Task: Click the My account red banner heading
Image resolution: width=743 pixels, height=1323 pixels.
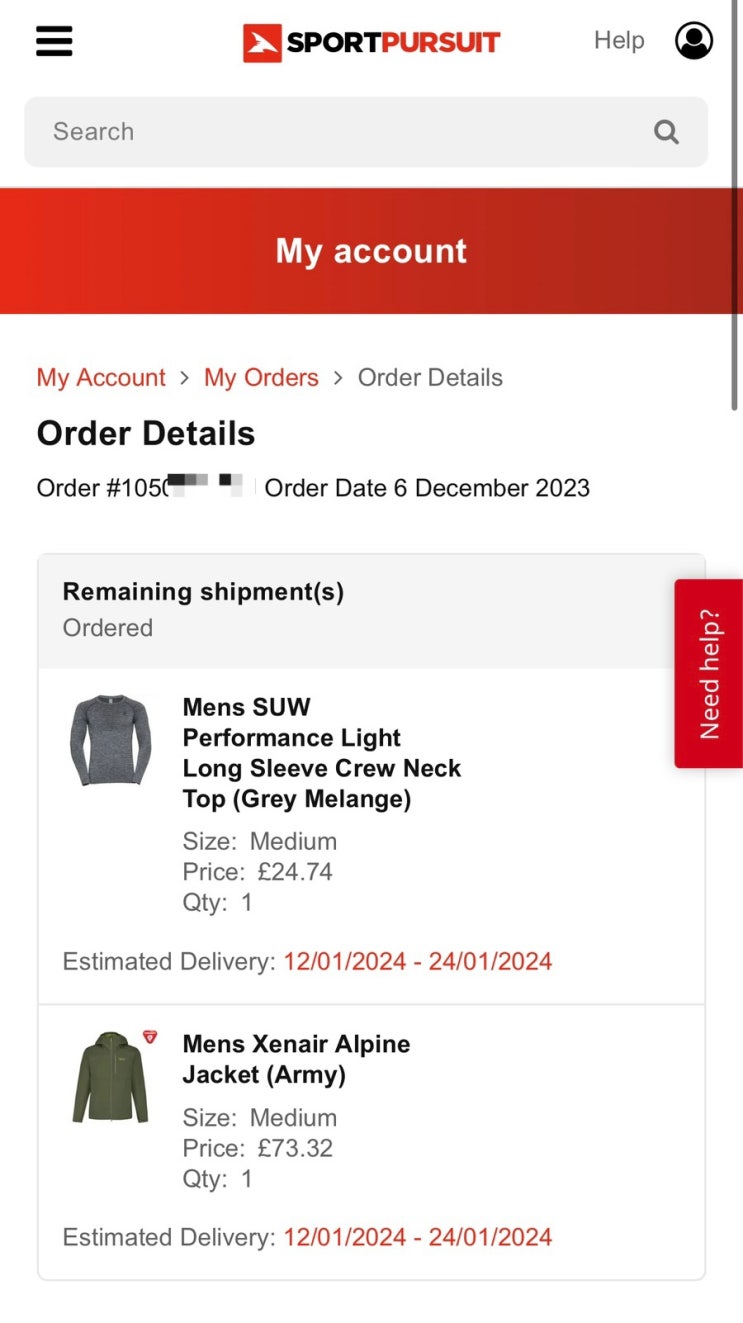Action: click(371, 251)
